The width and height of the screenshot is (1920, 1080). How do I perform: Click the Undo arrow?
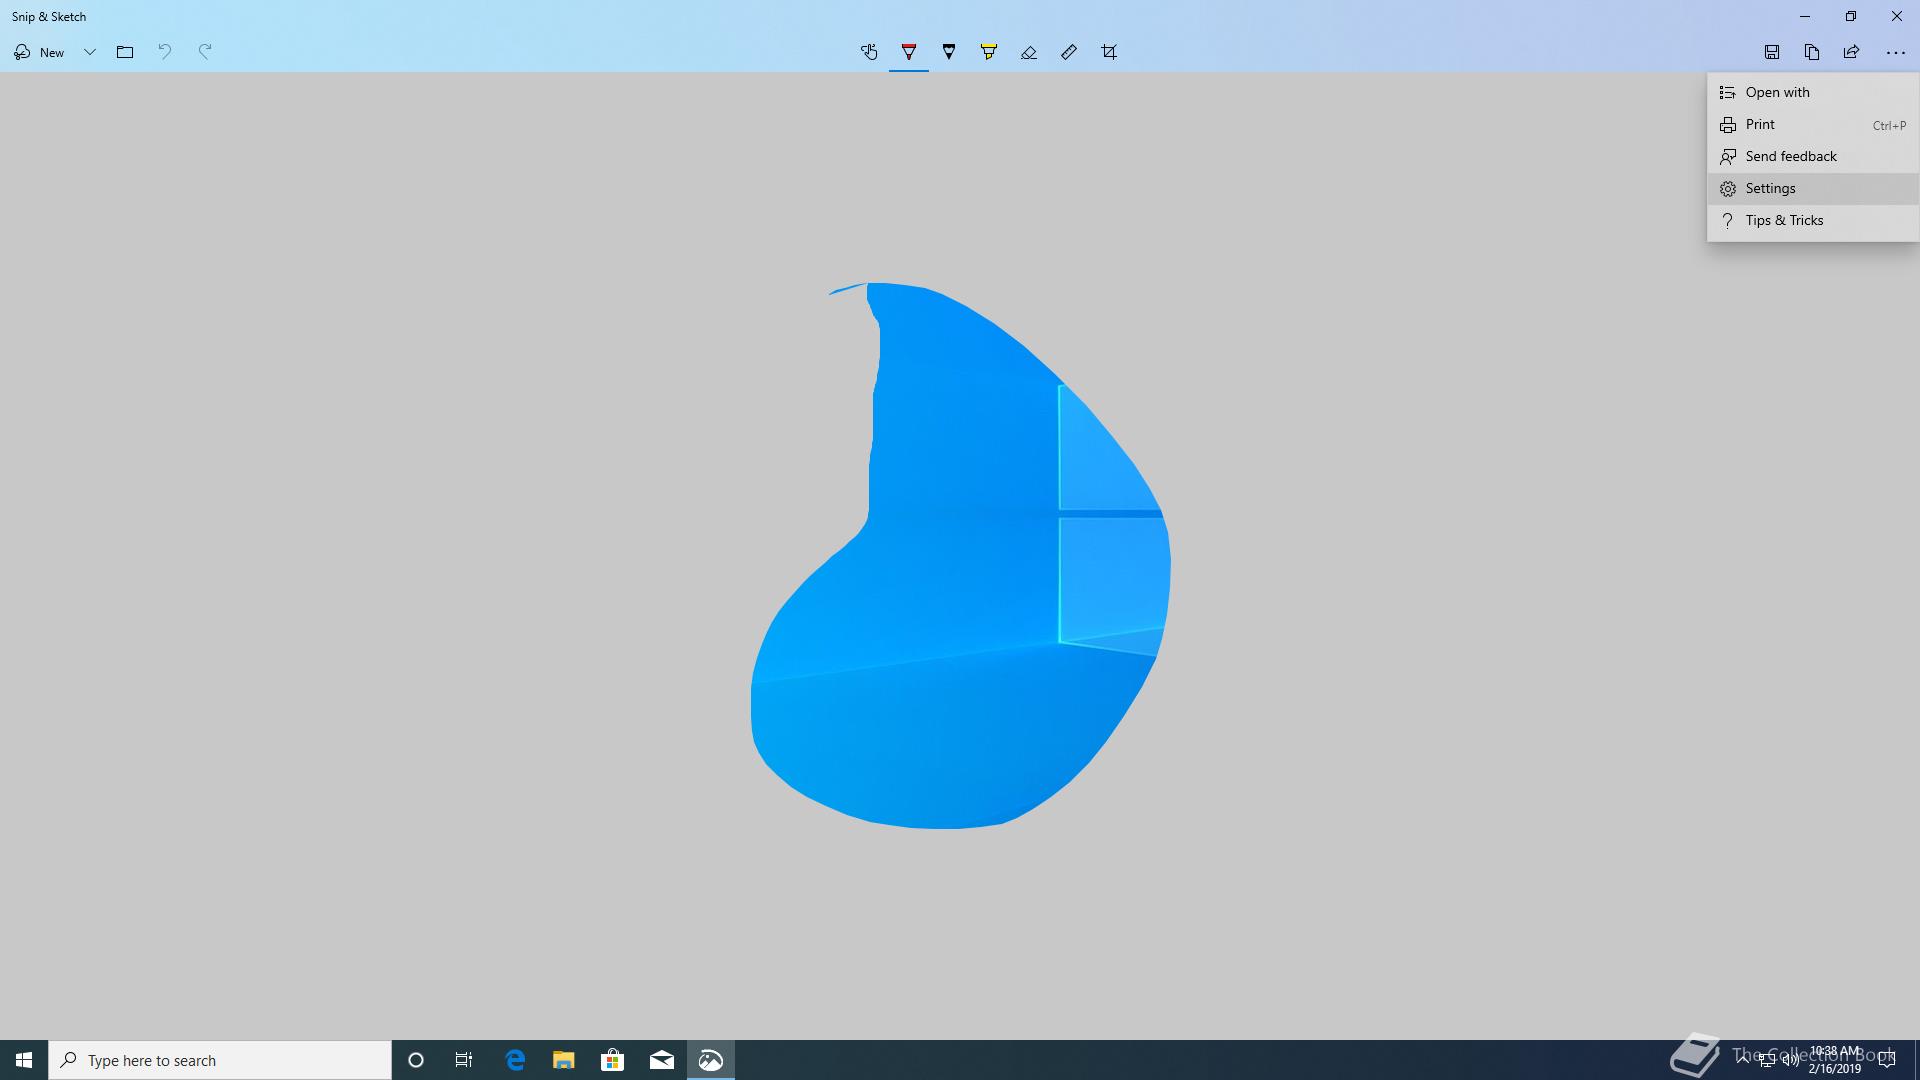point(165,52)
